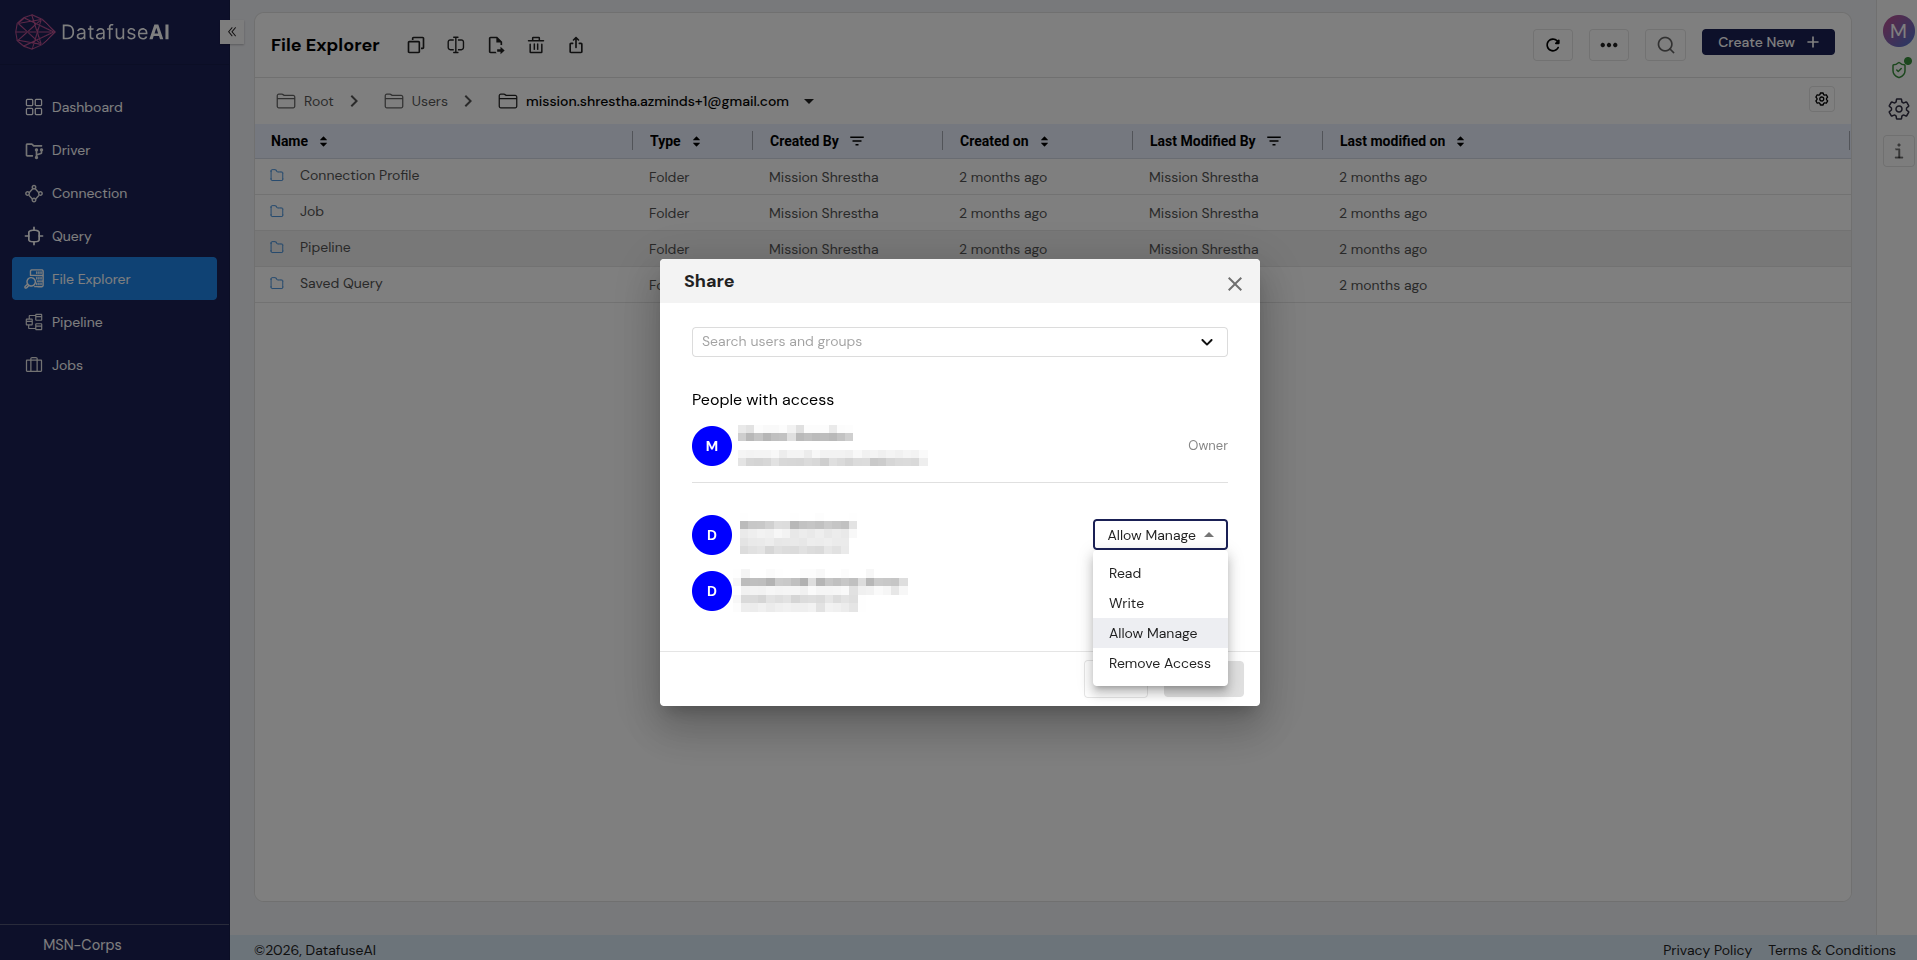This screenshot has height=960, width=1917.
Task: Collapse the Allow Manage permission dropdown
Action: coord(1160,535)
